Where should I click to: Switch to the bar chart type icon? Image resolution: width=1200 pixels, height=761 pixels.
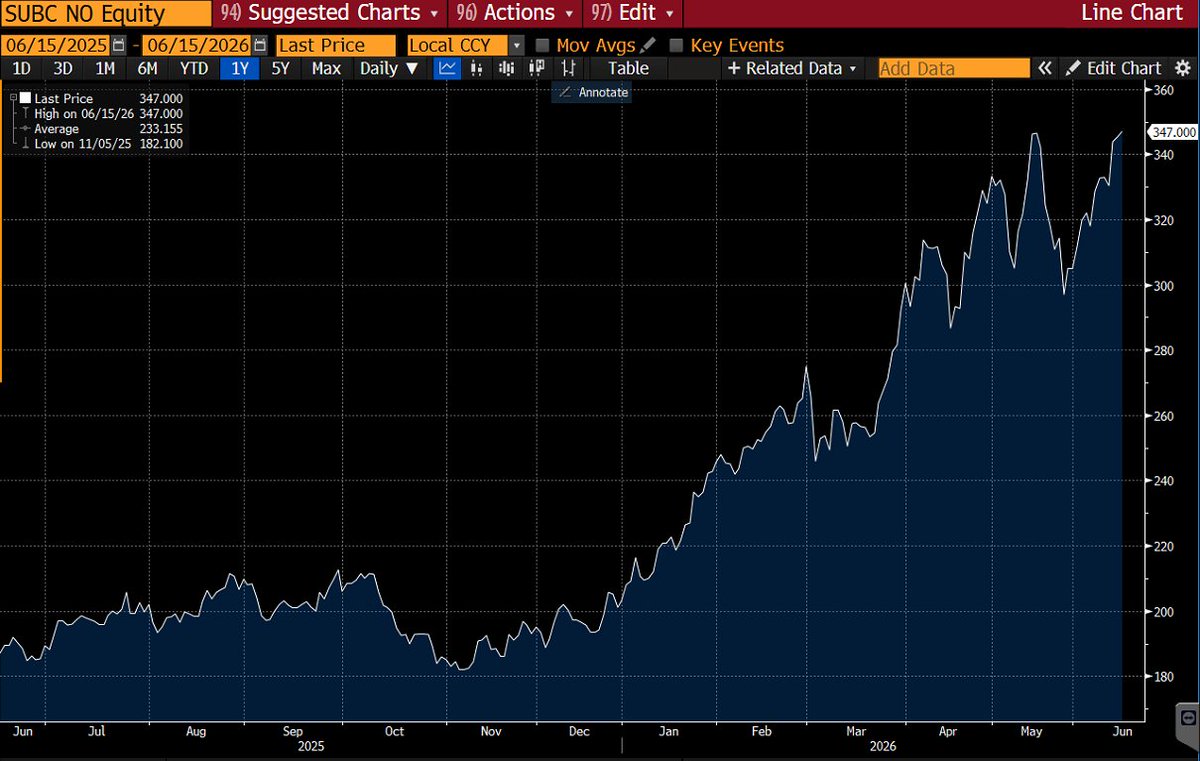[477, 68]
